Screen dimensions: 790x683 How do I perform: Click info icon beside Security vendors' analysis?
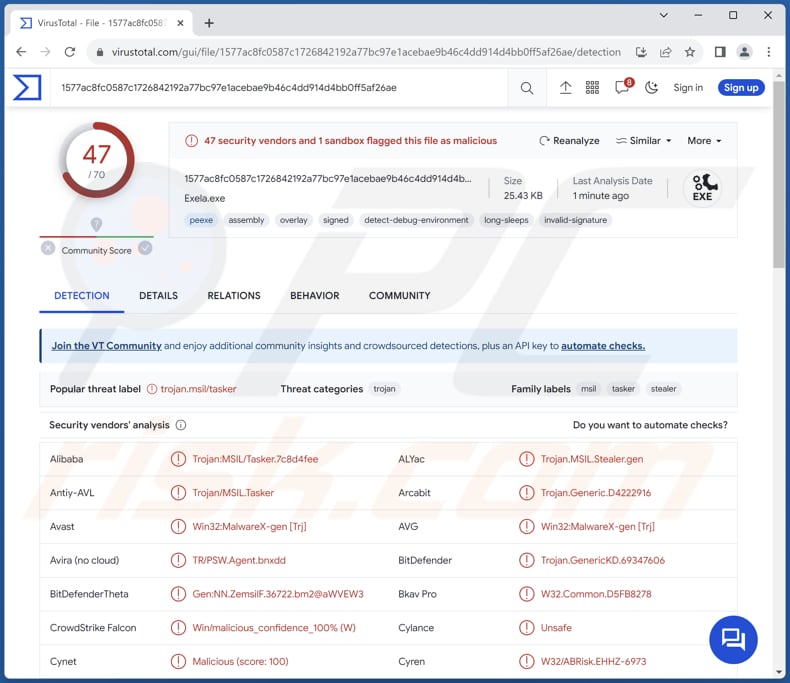pyautogui.click(x=181, y=425)
